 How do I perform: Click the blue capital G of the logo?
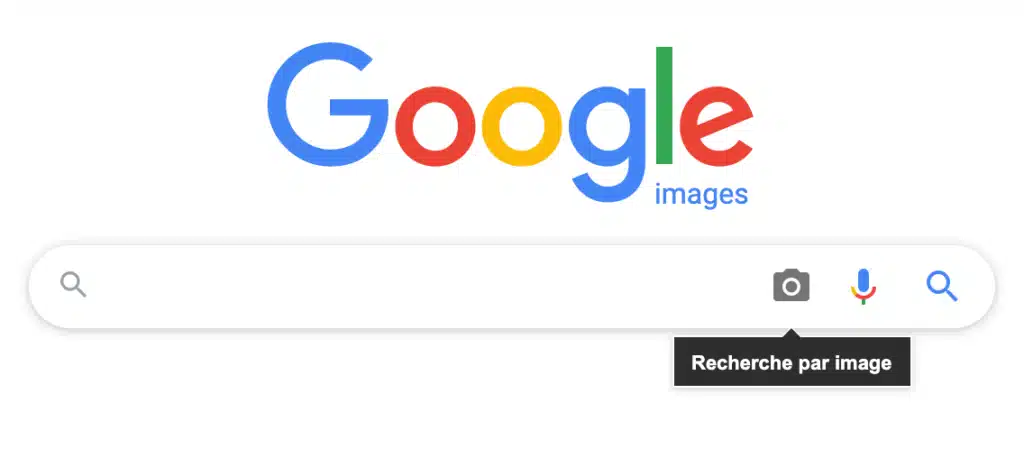[327, 105]
